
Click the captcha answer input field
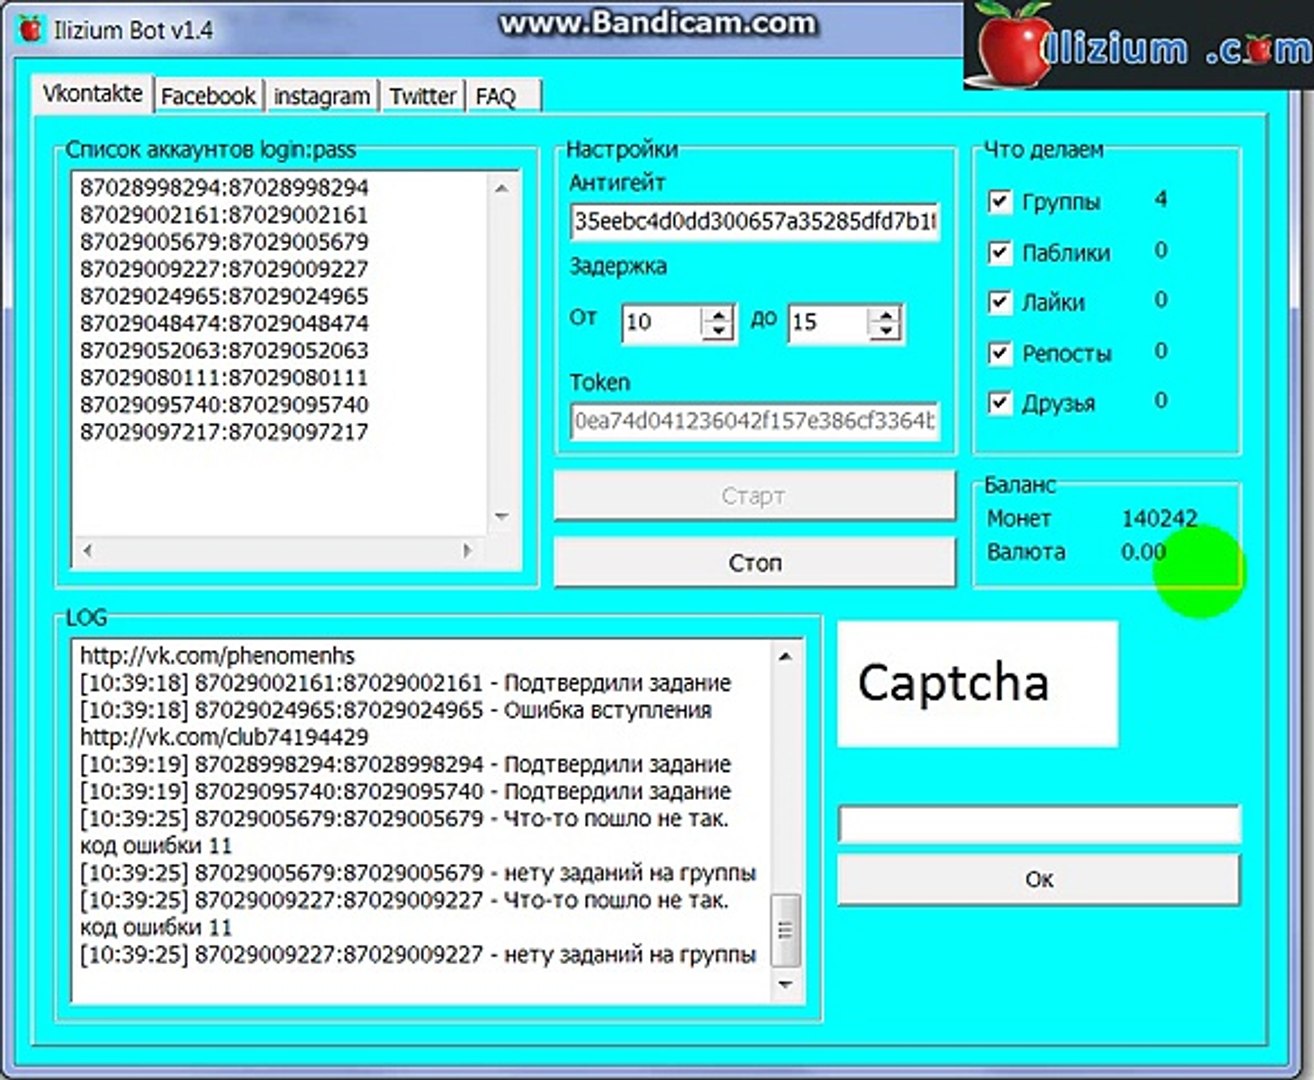(x=1038, y=825)
